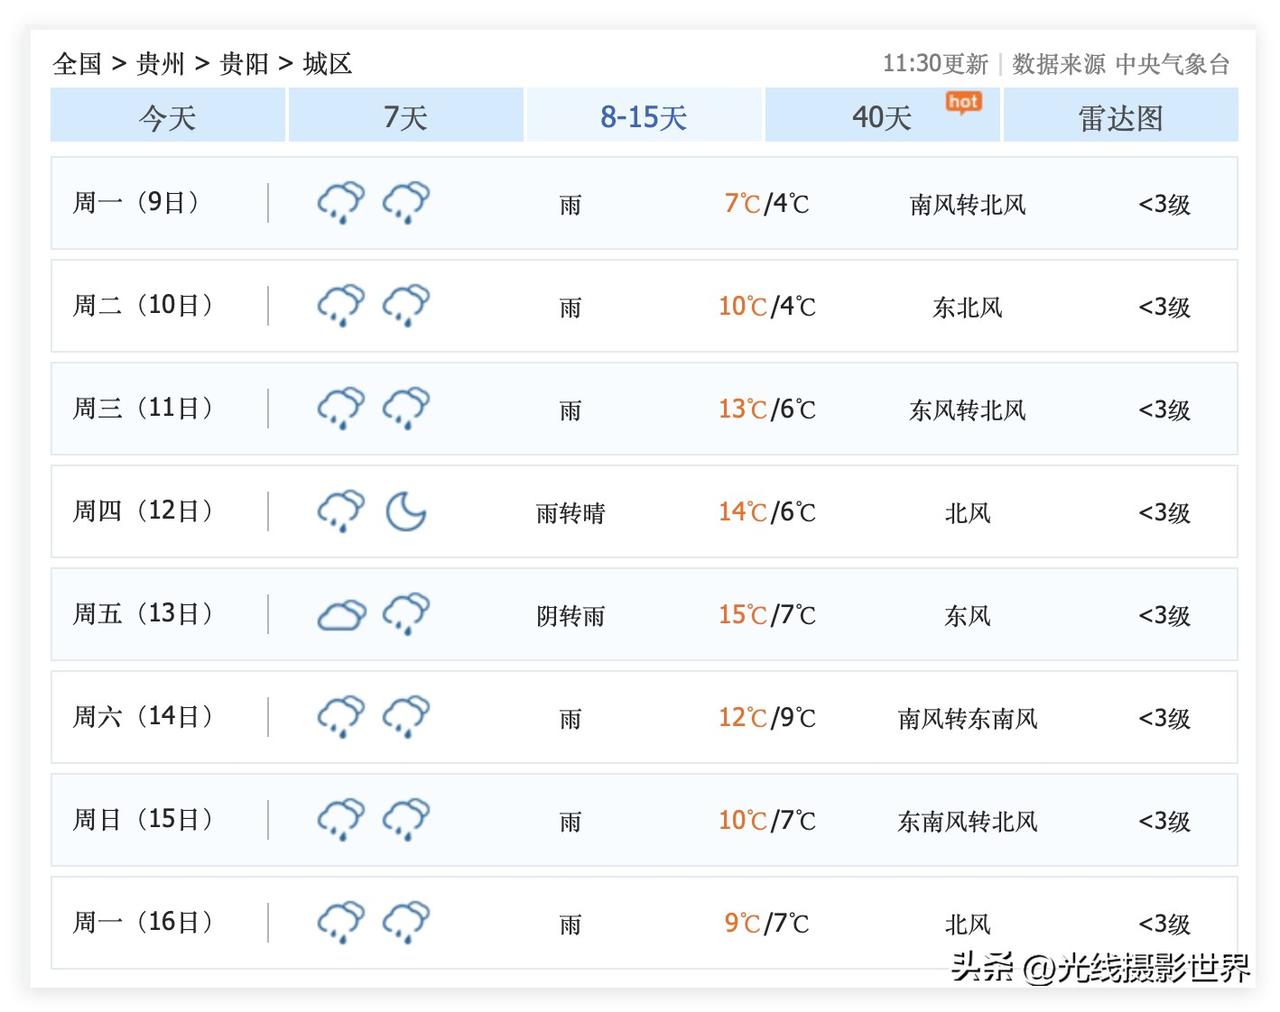Select the rain icon on 周一 (16日)
The height and width of the screenshot is (1012, 1280).
pyautogui.click(x=340, y=922)
